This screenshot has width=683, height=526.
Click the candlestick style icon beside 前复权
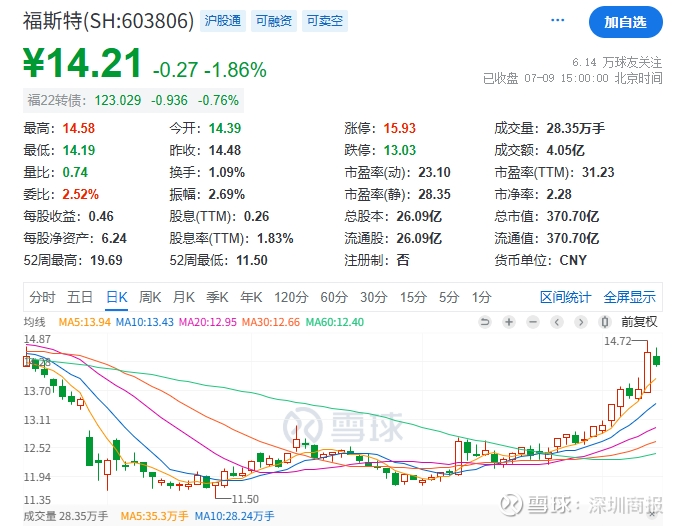605,322
